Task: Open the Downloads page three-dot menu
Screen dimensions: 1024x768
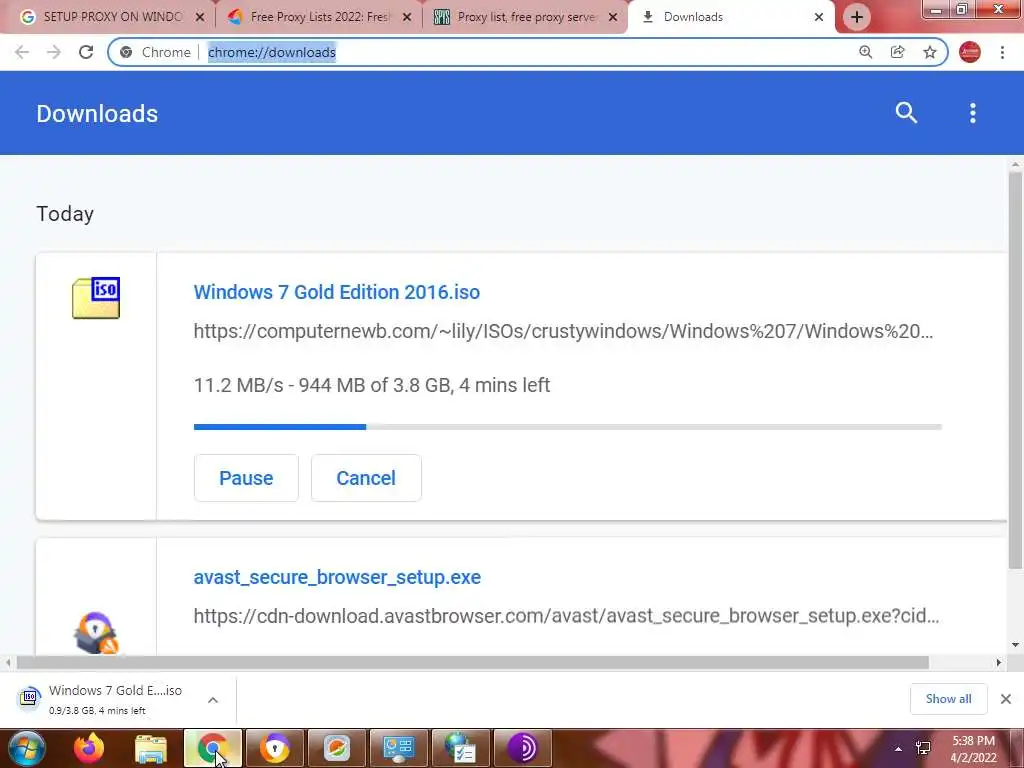Action: pyautogui.click(x=972, y=113)
